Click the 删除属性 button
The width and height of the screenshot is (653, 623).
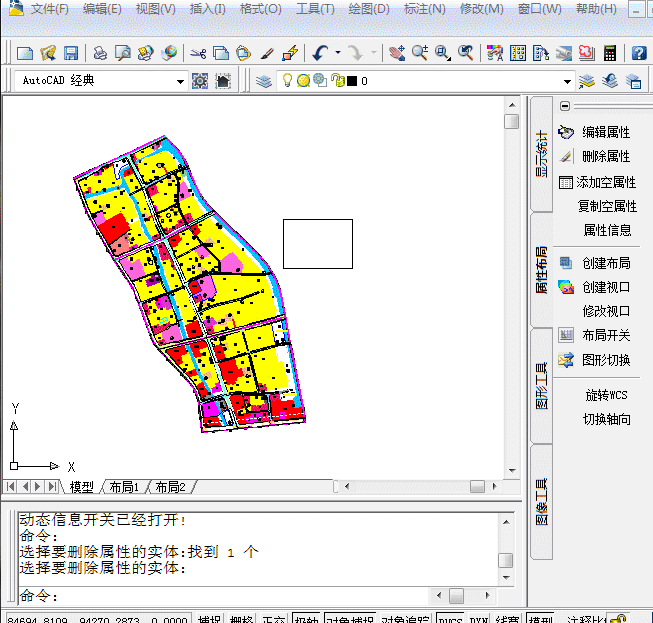595,157
